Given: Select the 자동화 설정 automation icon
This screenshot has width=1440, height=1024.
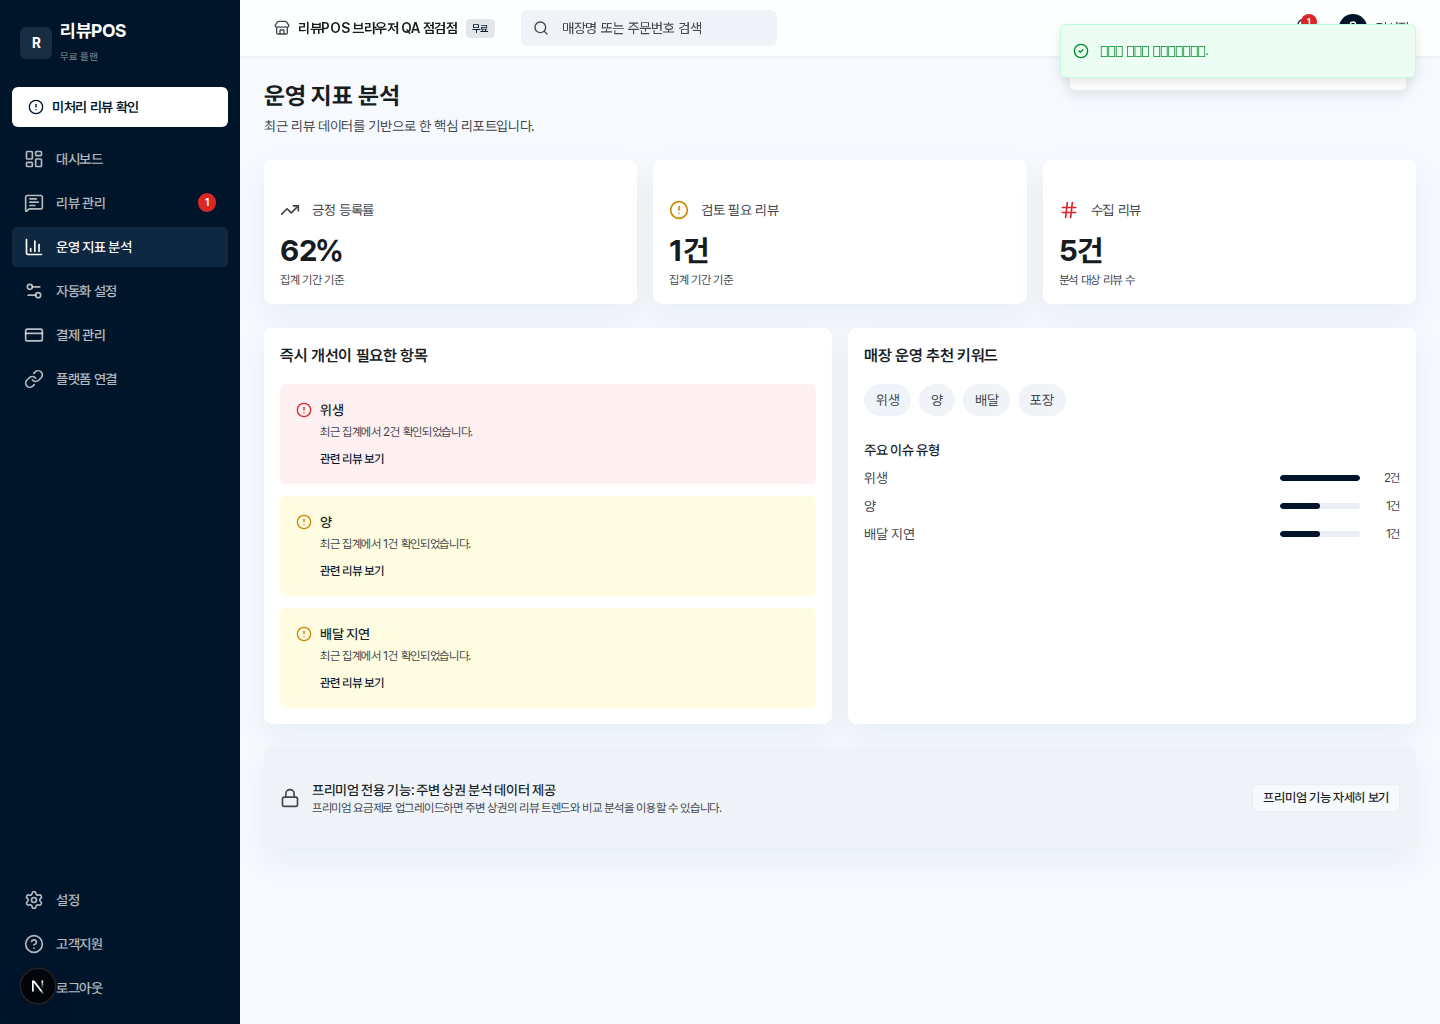Looking at the screenshot, I should click(33, 290).
